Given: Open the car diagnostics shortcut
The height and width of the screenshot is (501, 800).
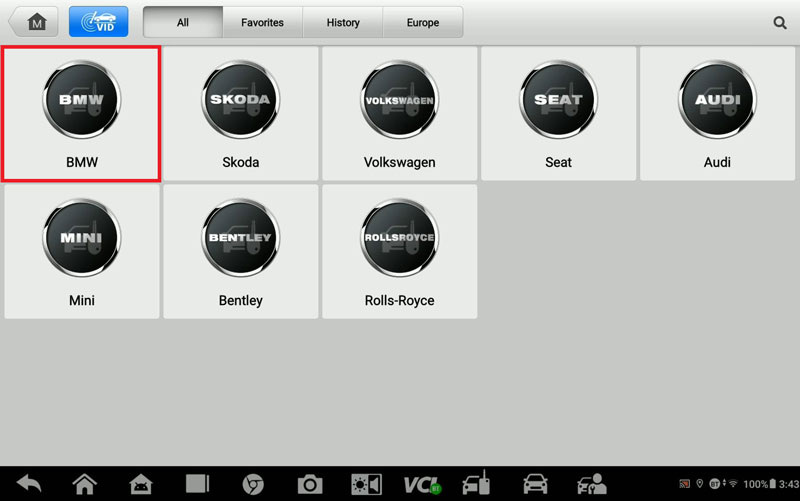Looking at the screenshot, I should coord(535,484).
